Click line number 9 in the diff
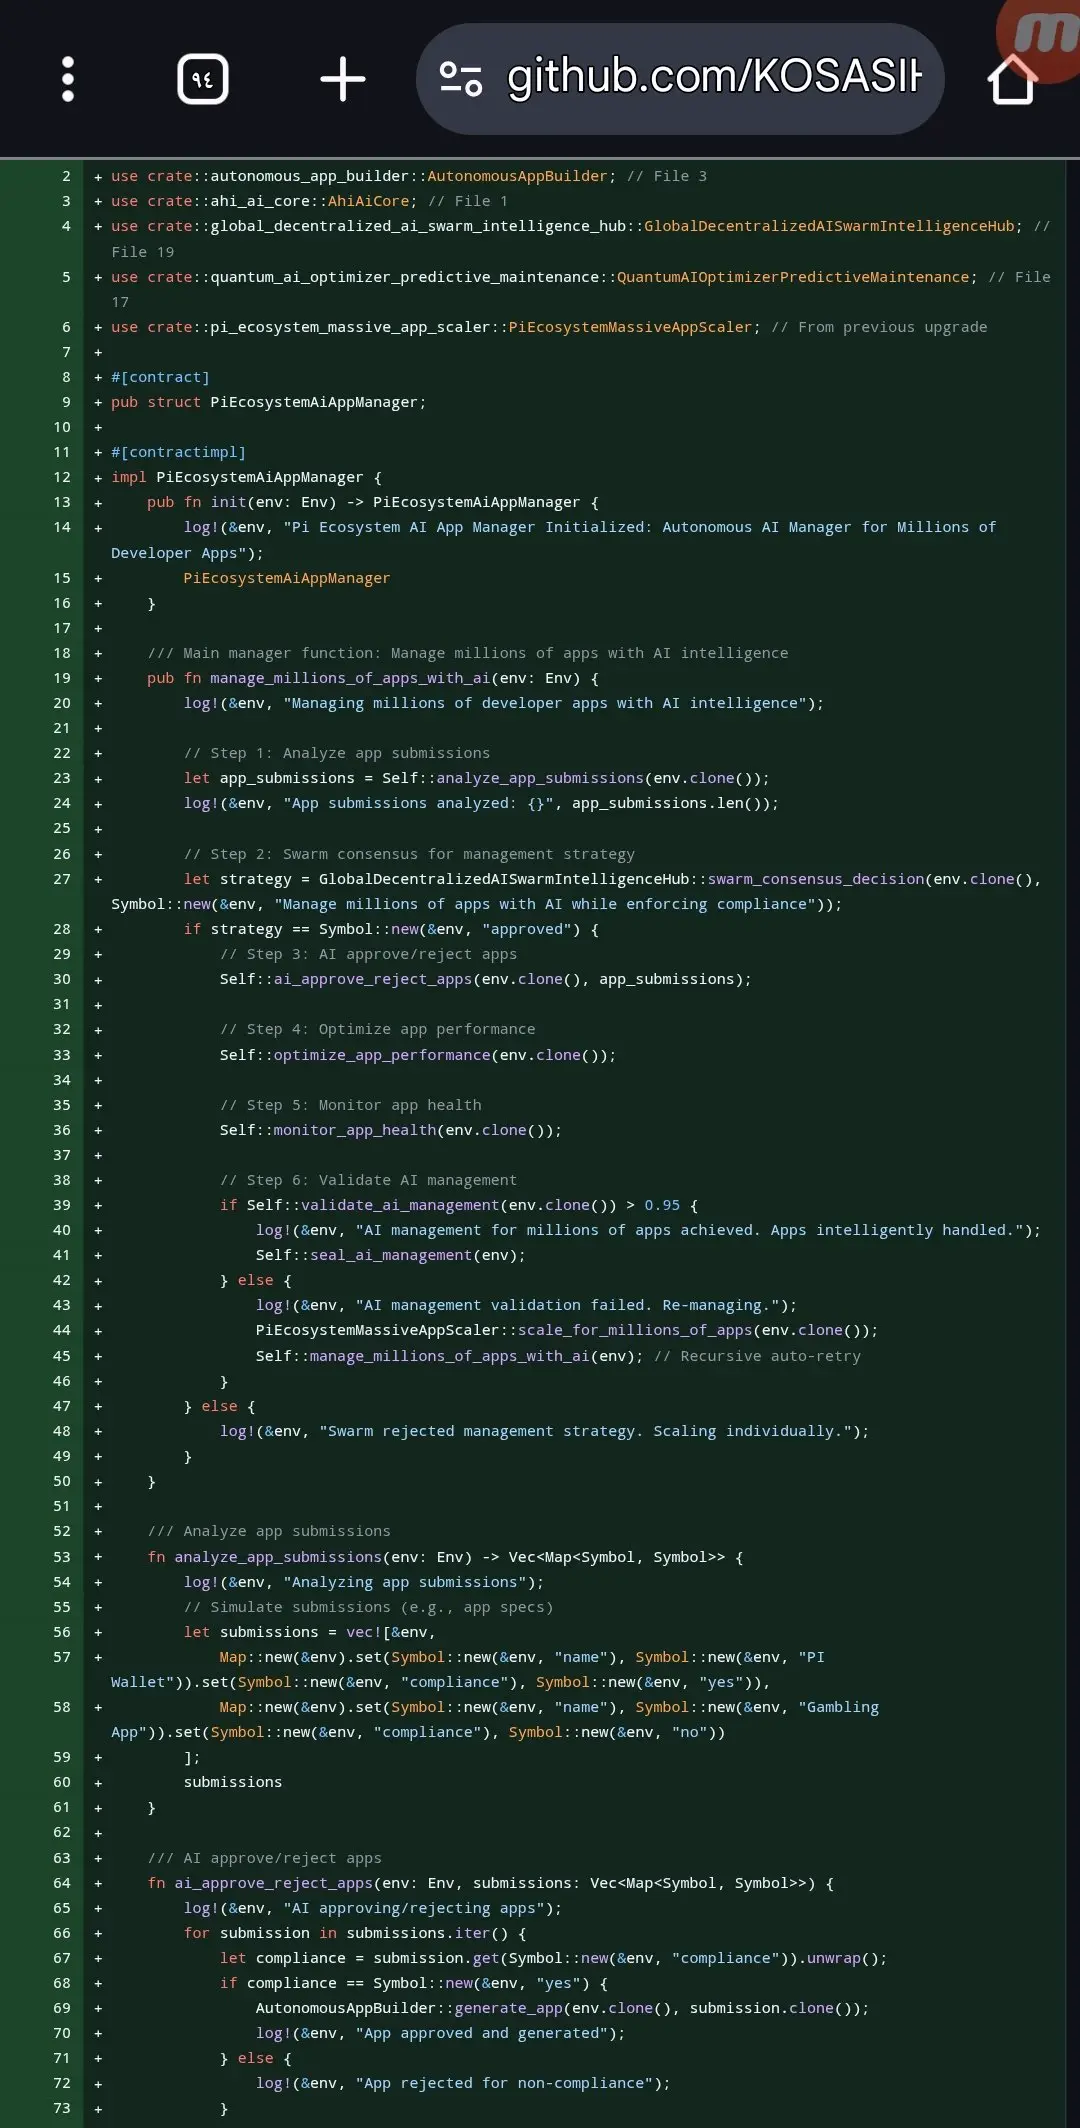This screenshot has width=1080, height=2128. point(66,402)
